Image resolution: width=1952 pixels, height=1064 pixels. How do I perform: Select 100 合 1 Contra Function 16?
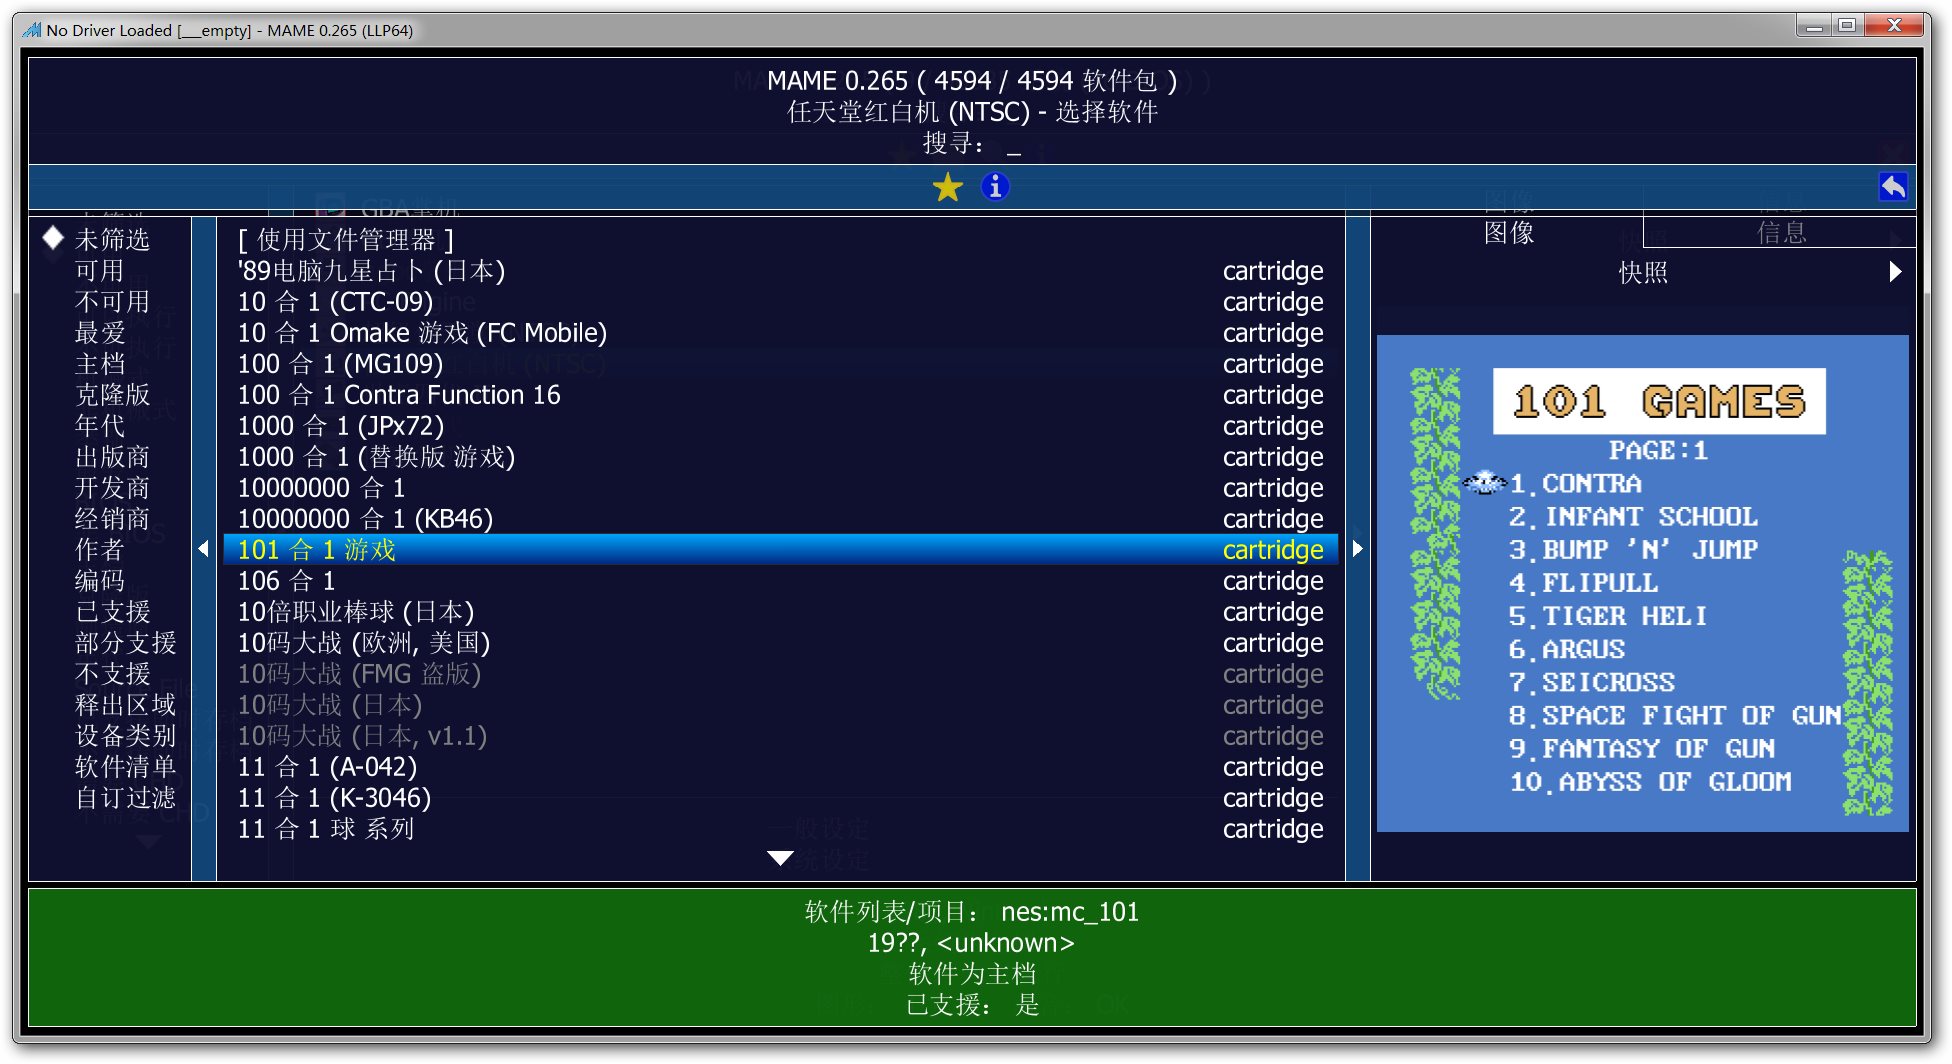780,395
